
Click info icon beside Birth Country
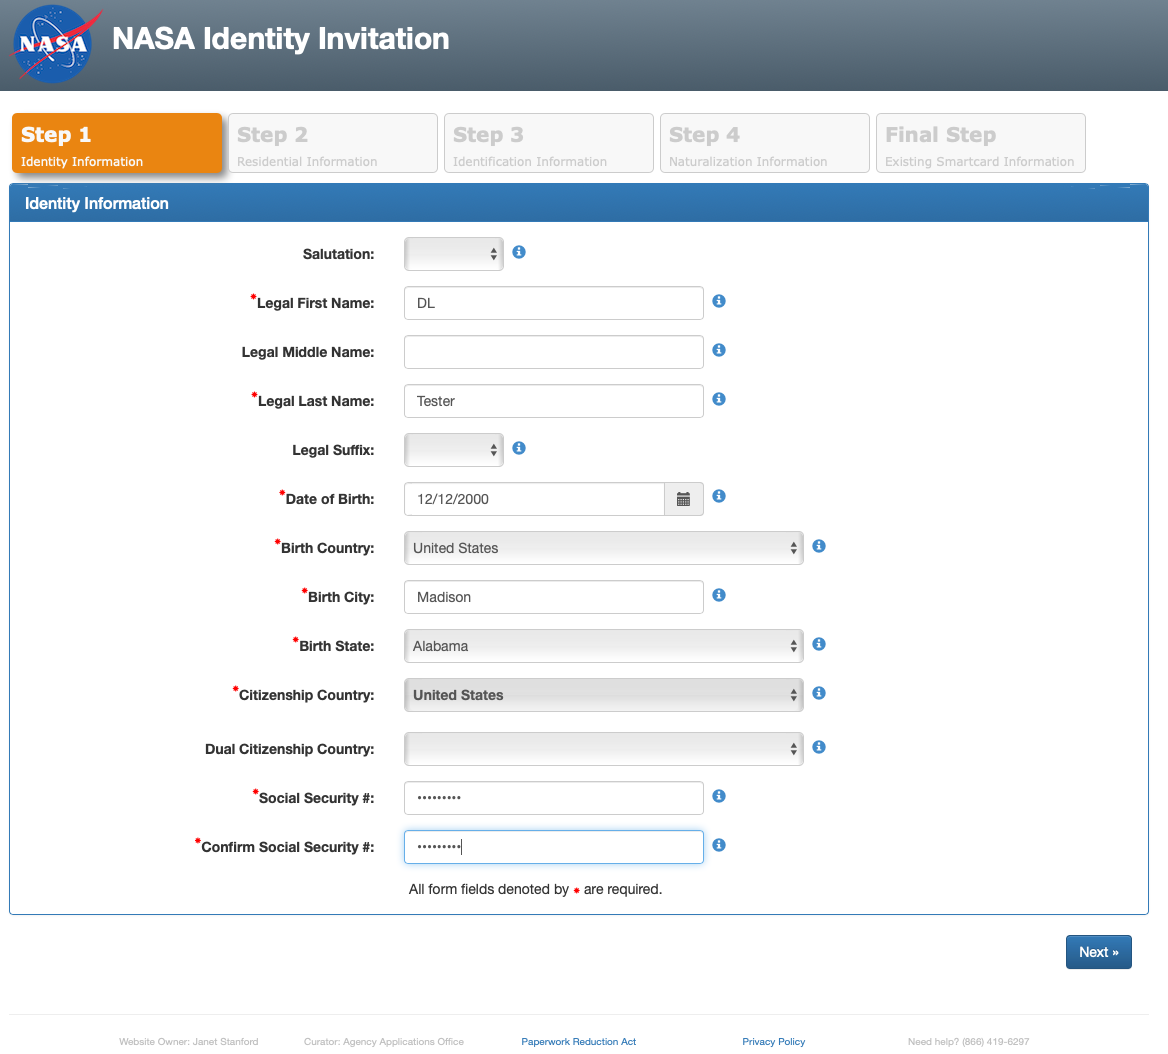819,547
